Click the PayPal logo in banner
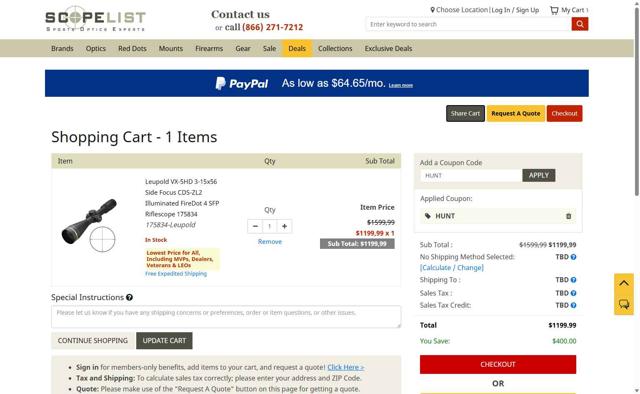Image resolution: width=640 pixels, height=394 pixels. (x=242, y=84)
